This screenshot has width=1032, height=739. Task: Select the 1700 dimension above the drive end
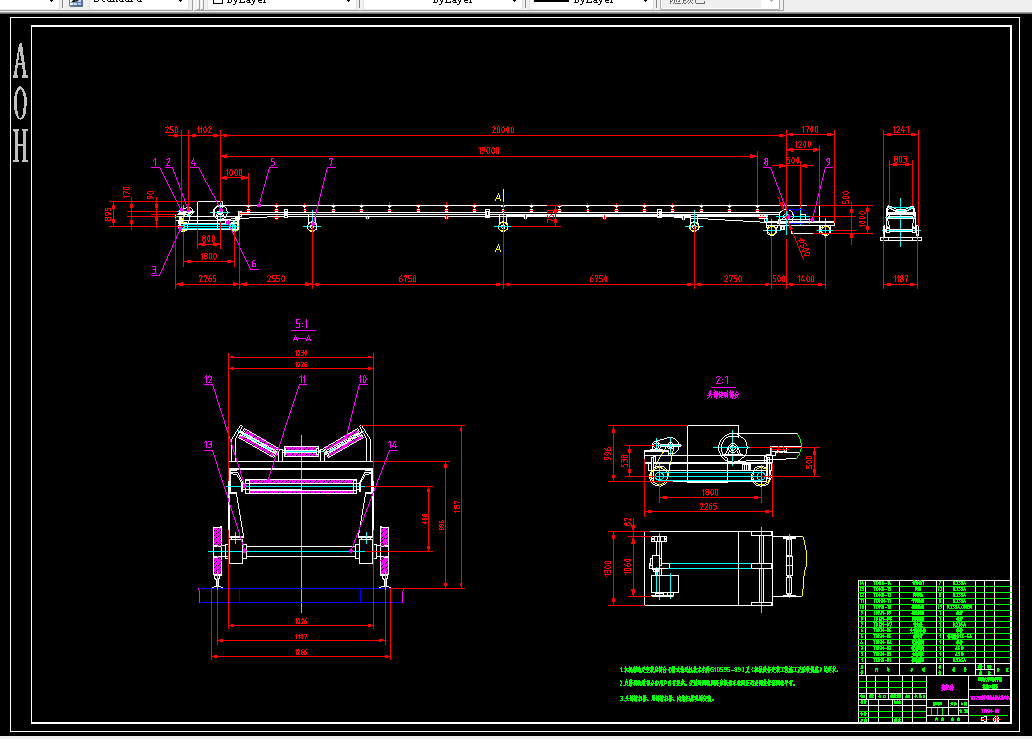click(810, 130)
